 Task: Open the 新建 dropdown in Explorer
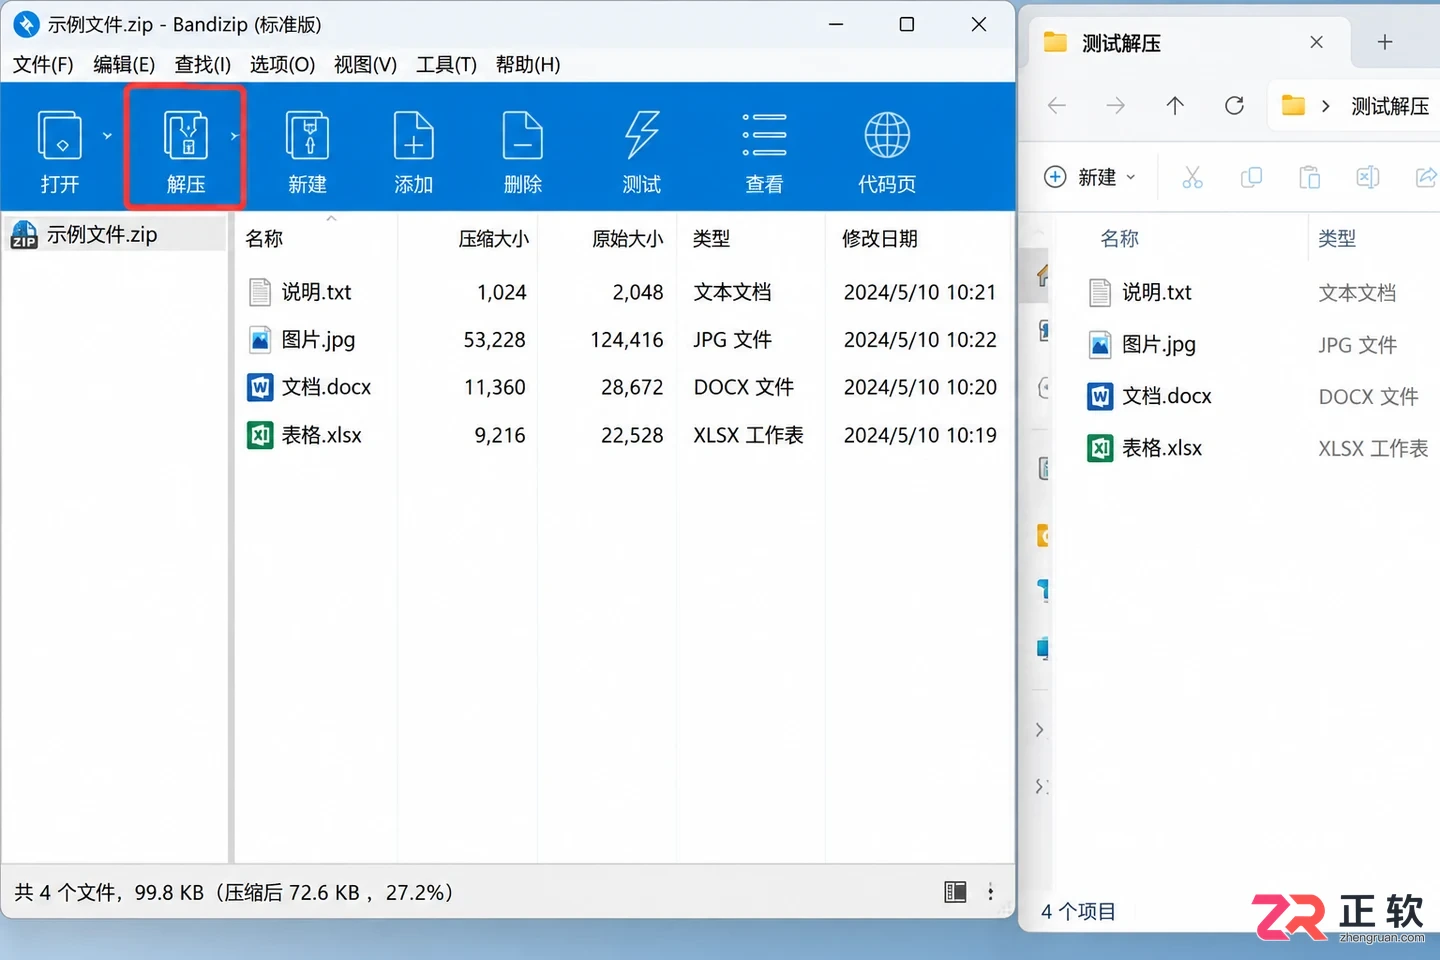pyautogui.click(x=1090, y=177)
